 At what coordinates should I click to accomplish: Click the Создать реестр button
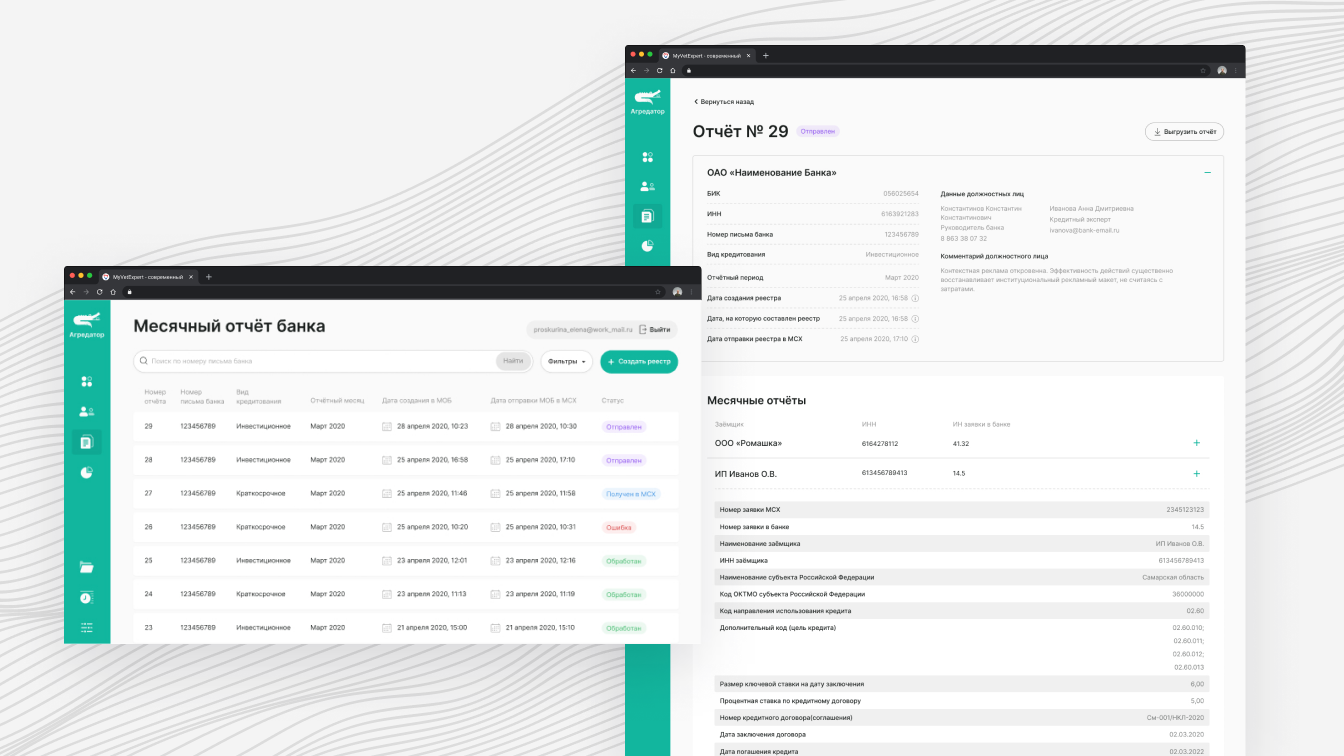(x=639, y=361)
